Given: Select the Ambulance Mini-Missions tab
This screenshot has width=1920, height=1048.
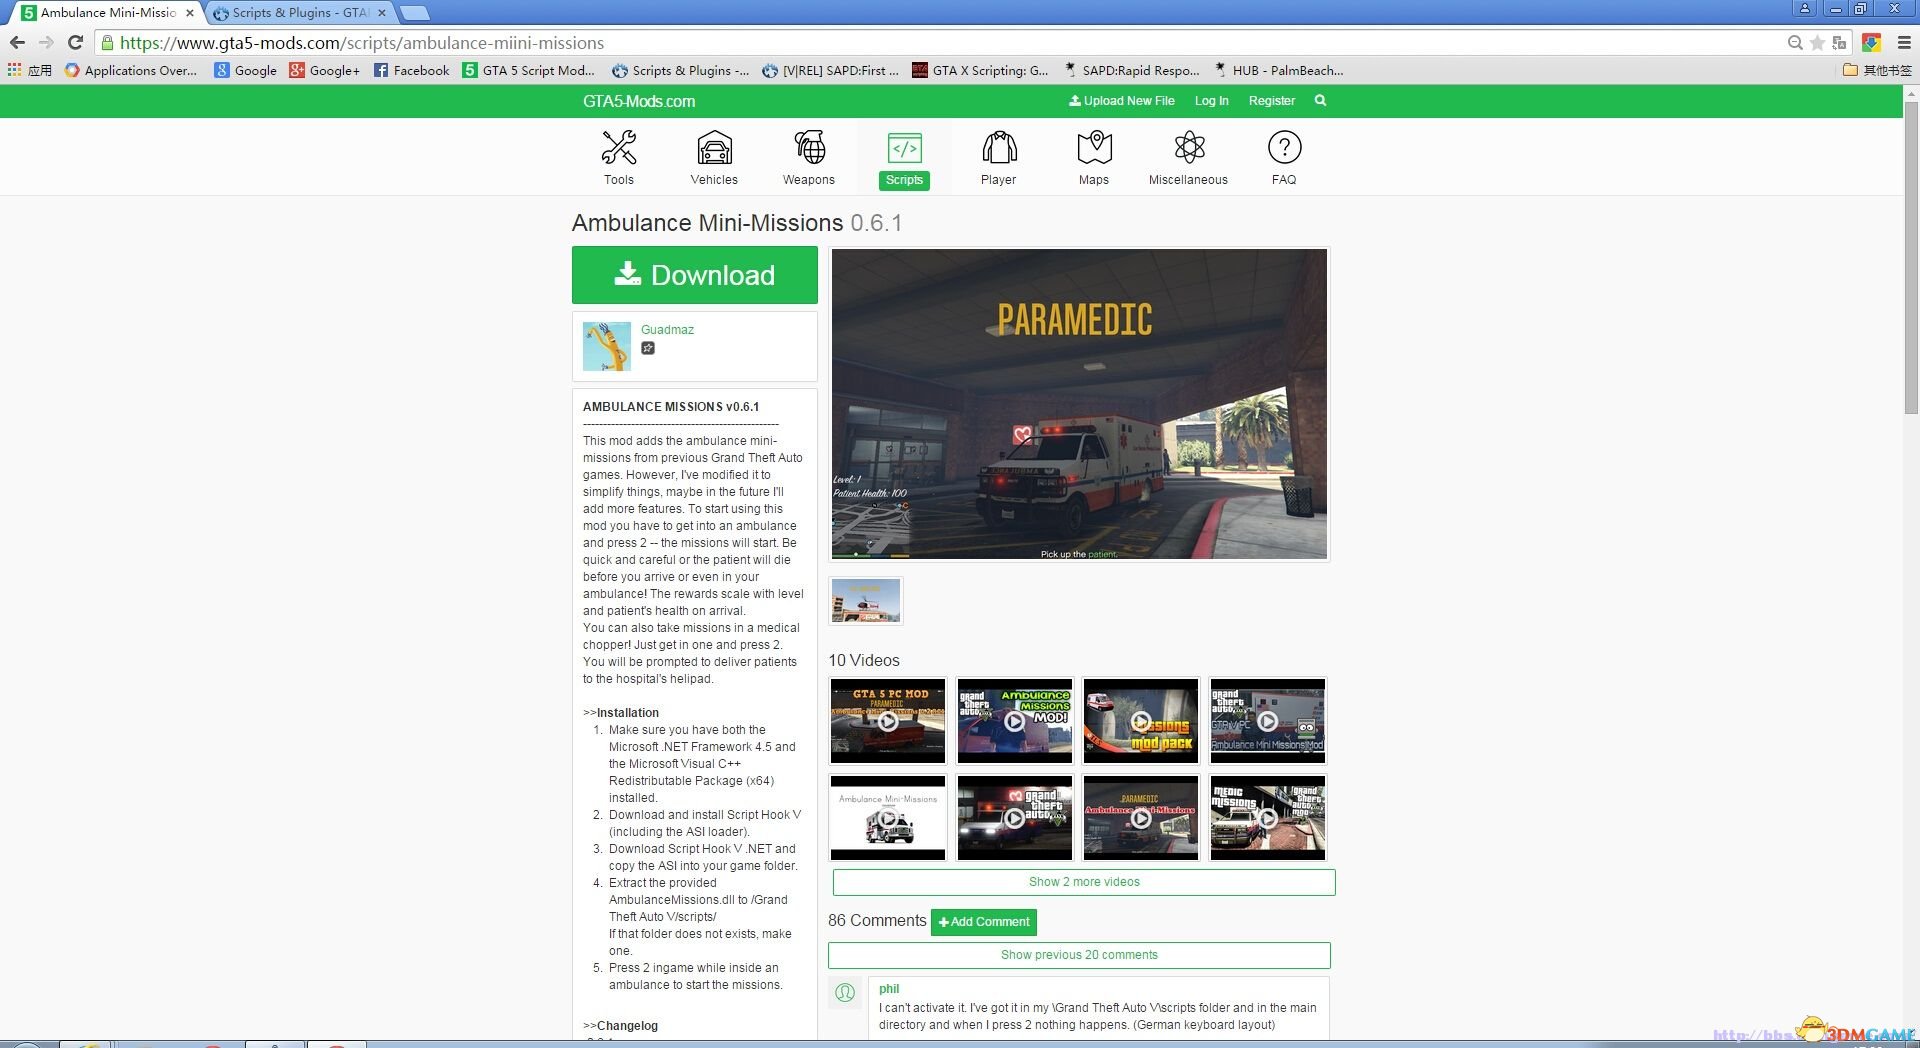Looking at the screenshot, I should pyautogui.click(x=108, y=13).
